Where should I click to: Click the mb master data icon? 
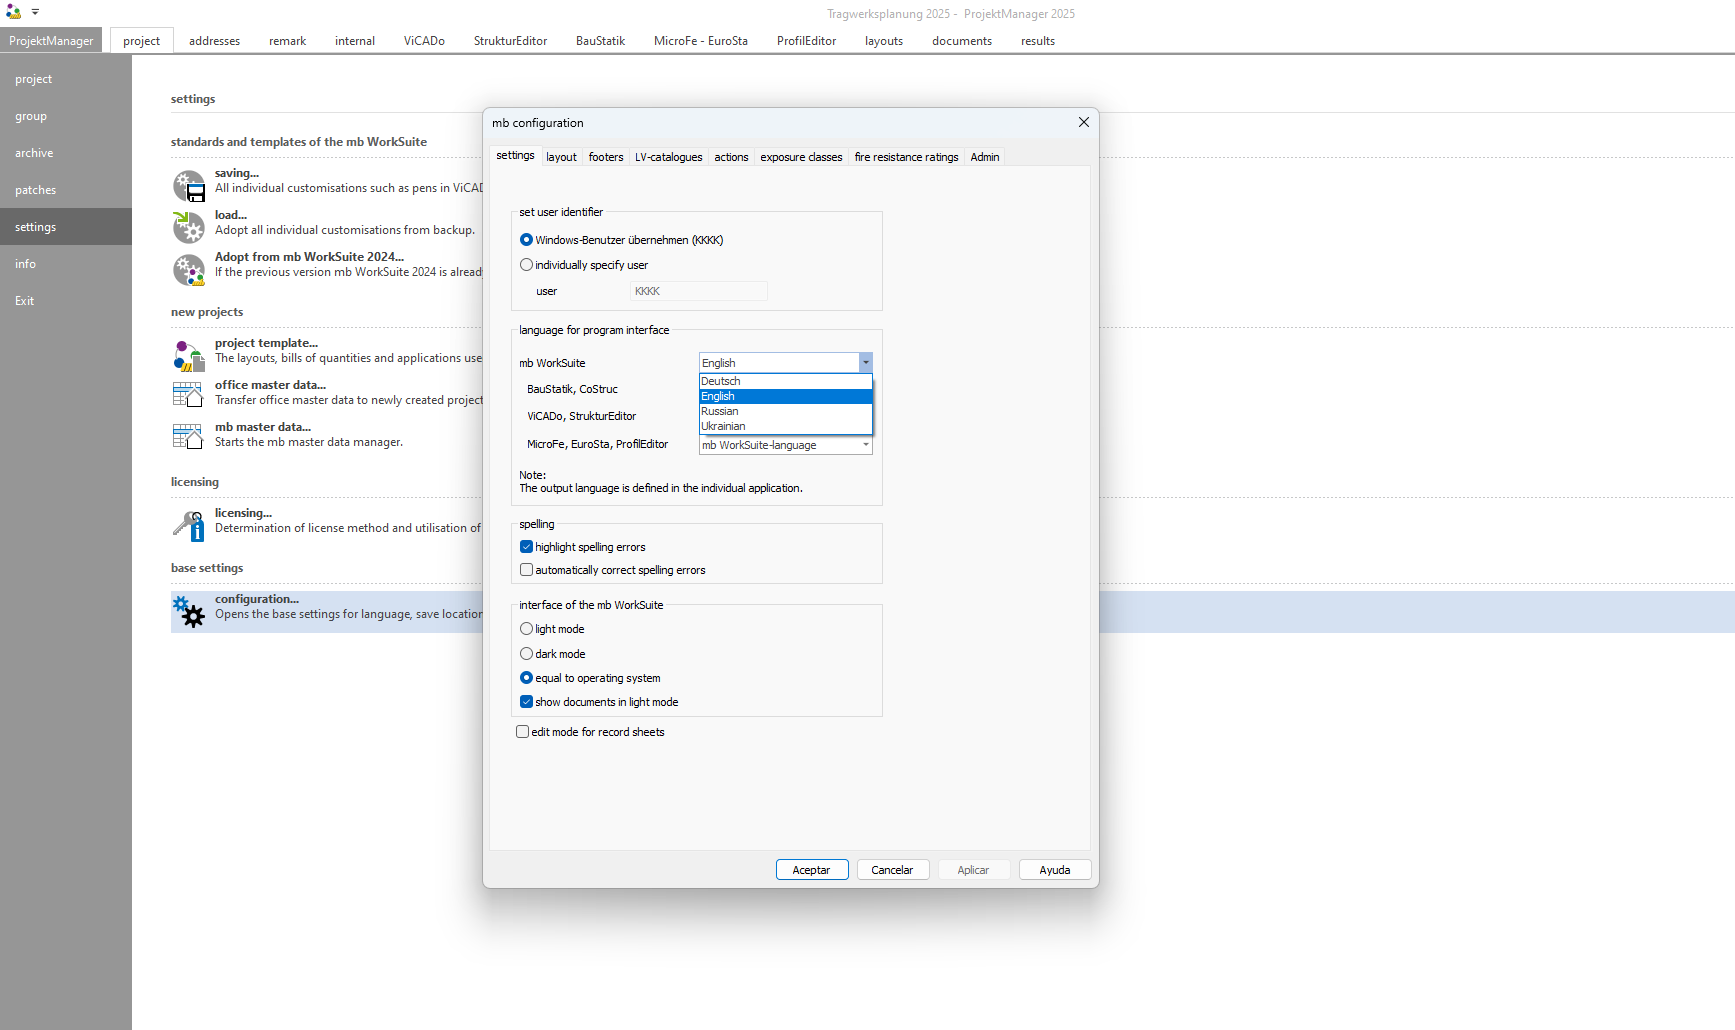point(189,436)
